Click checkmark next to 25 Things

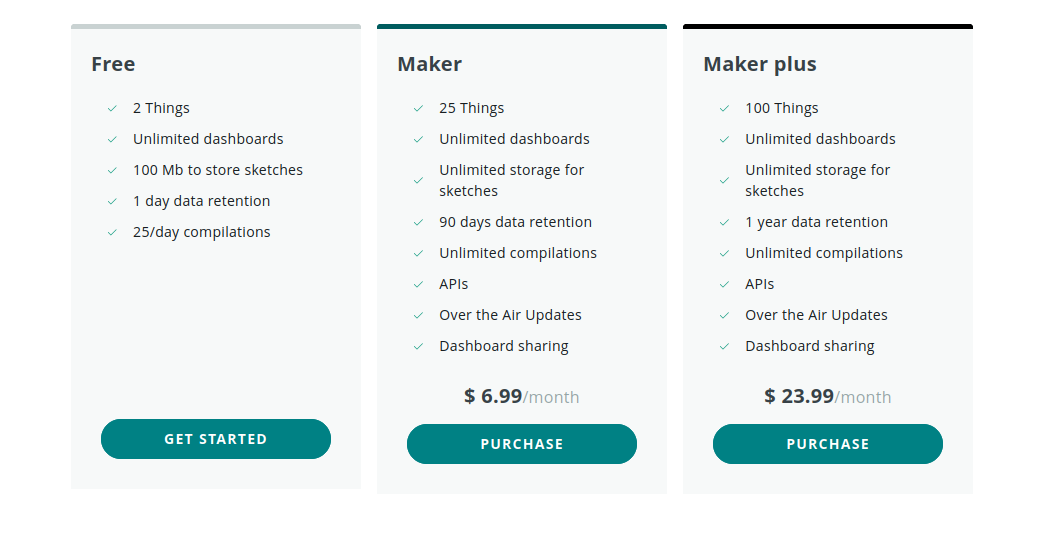click(x=418, y=108)
